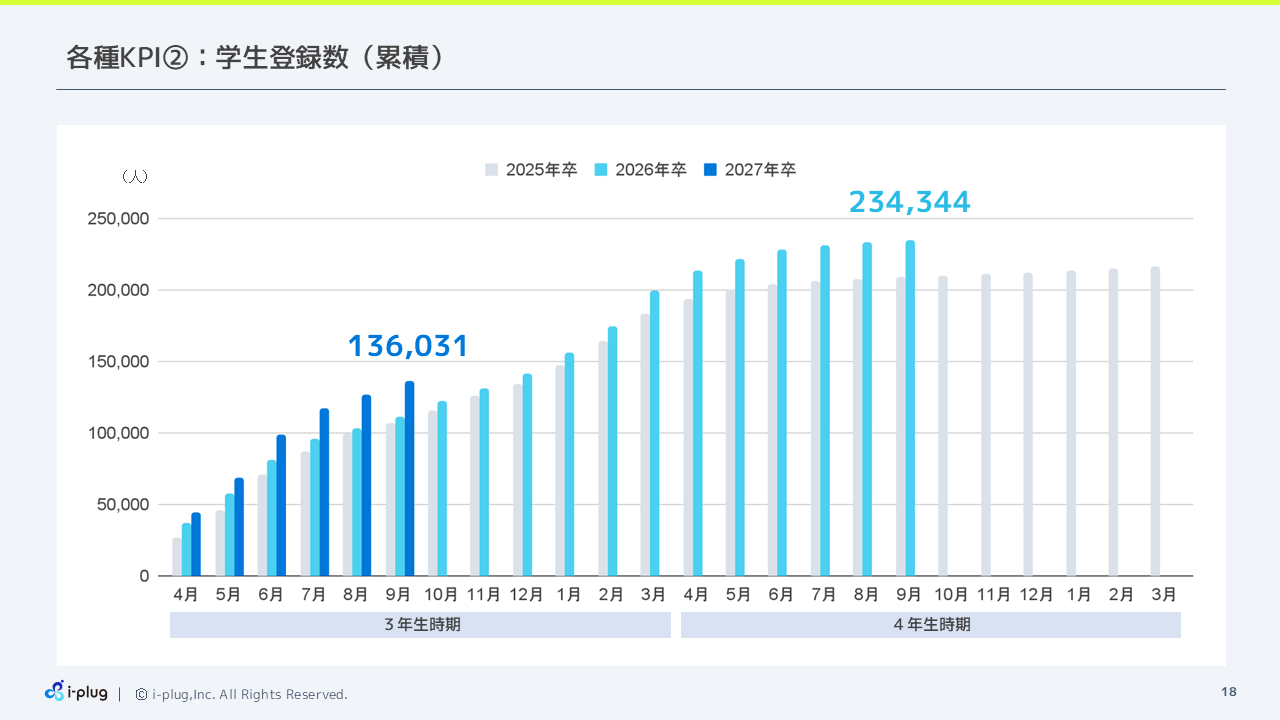
Task: Click the 234,344 data label
Action: 910,202
